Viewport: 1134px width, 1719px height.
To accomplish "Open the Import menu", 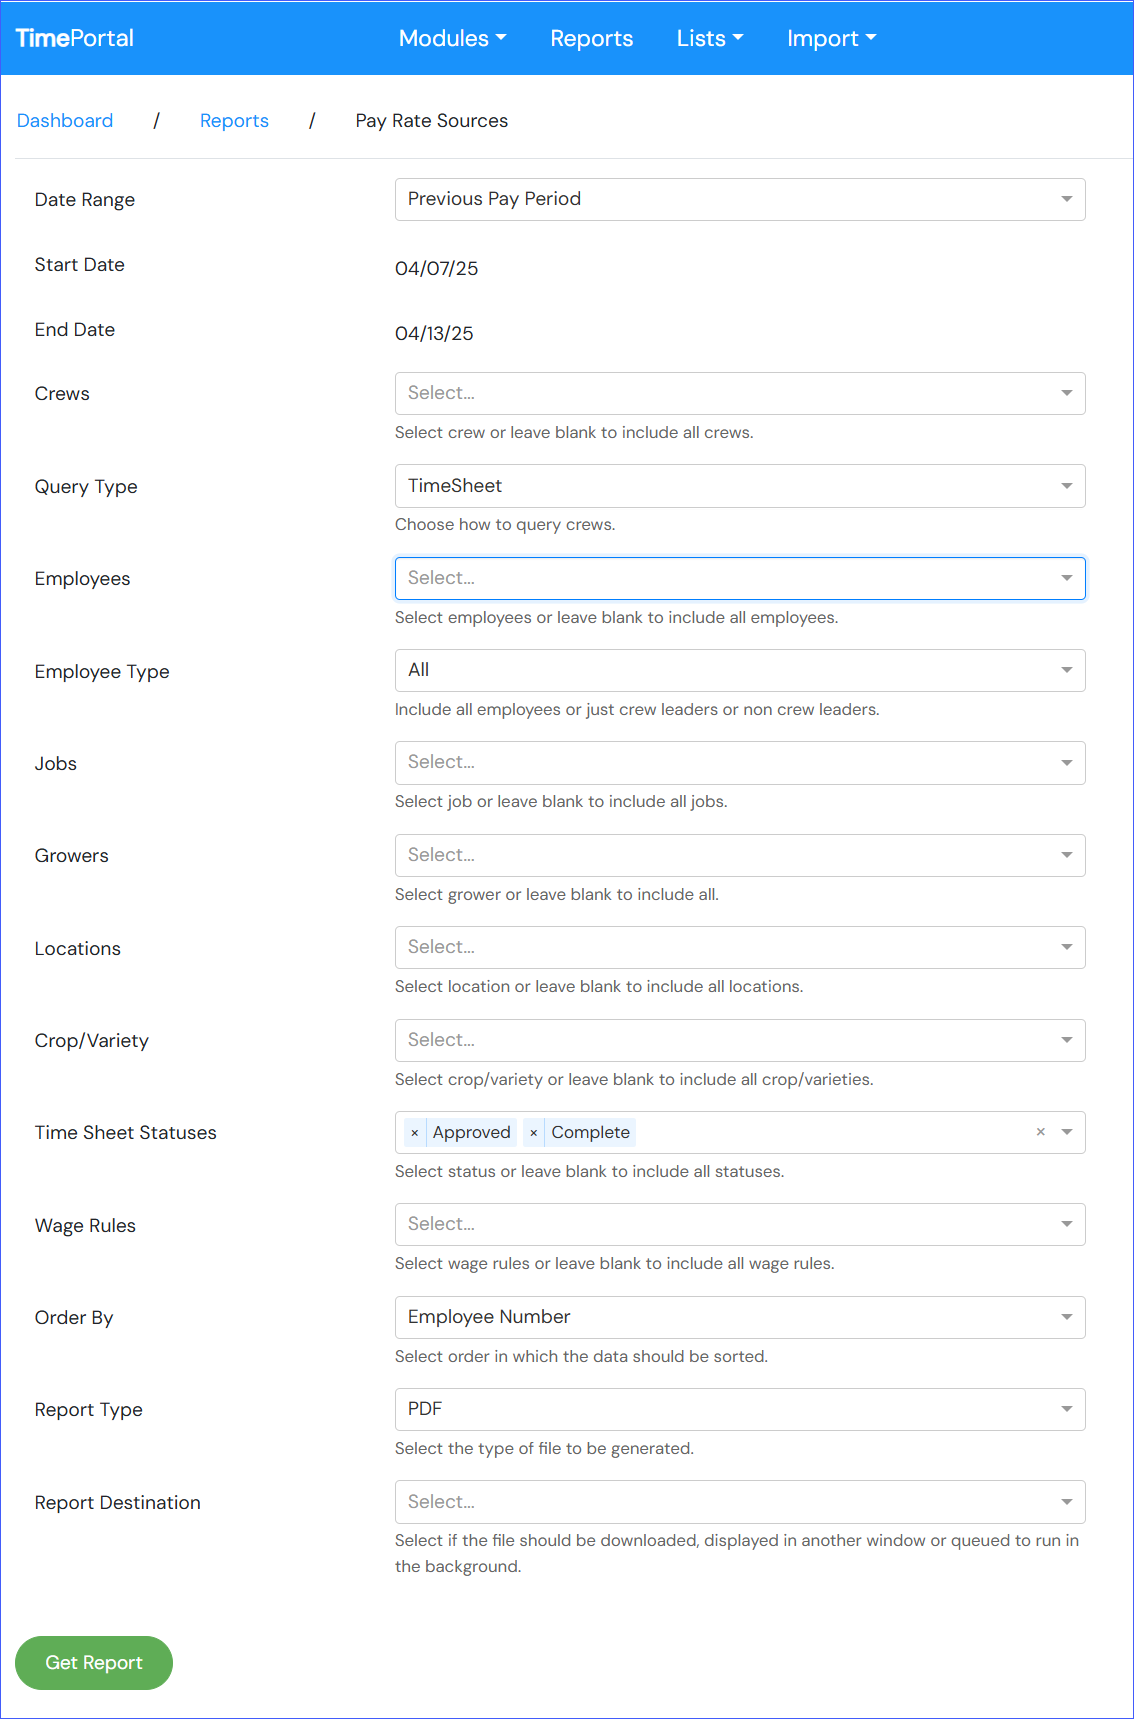I will coord(832,38).
